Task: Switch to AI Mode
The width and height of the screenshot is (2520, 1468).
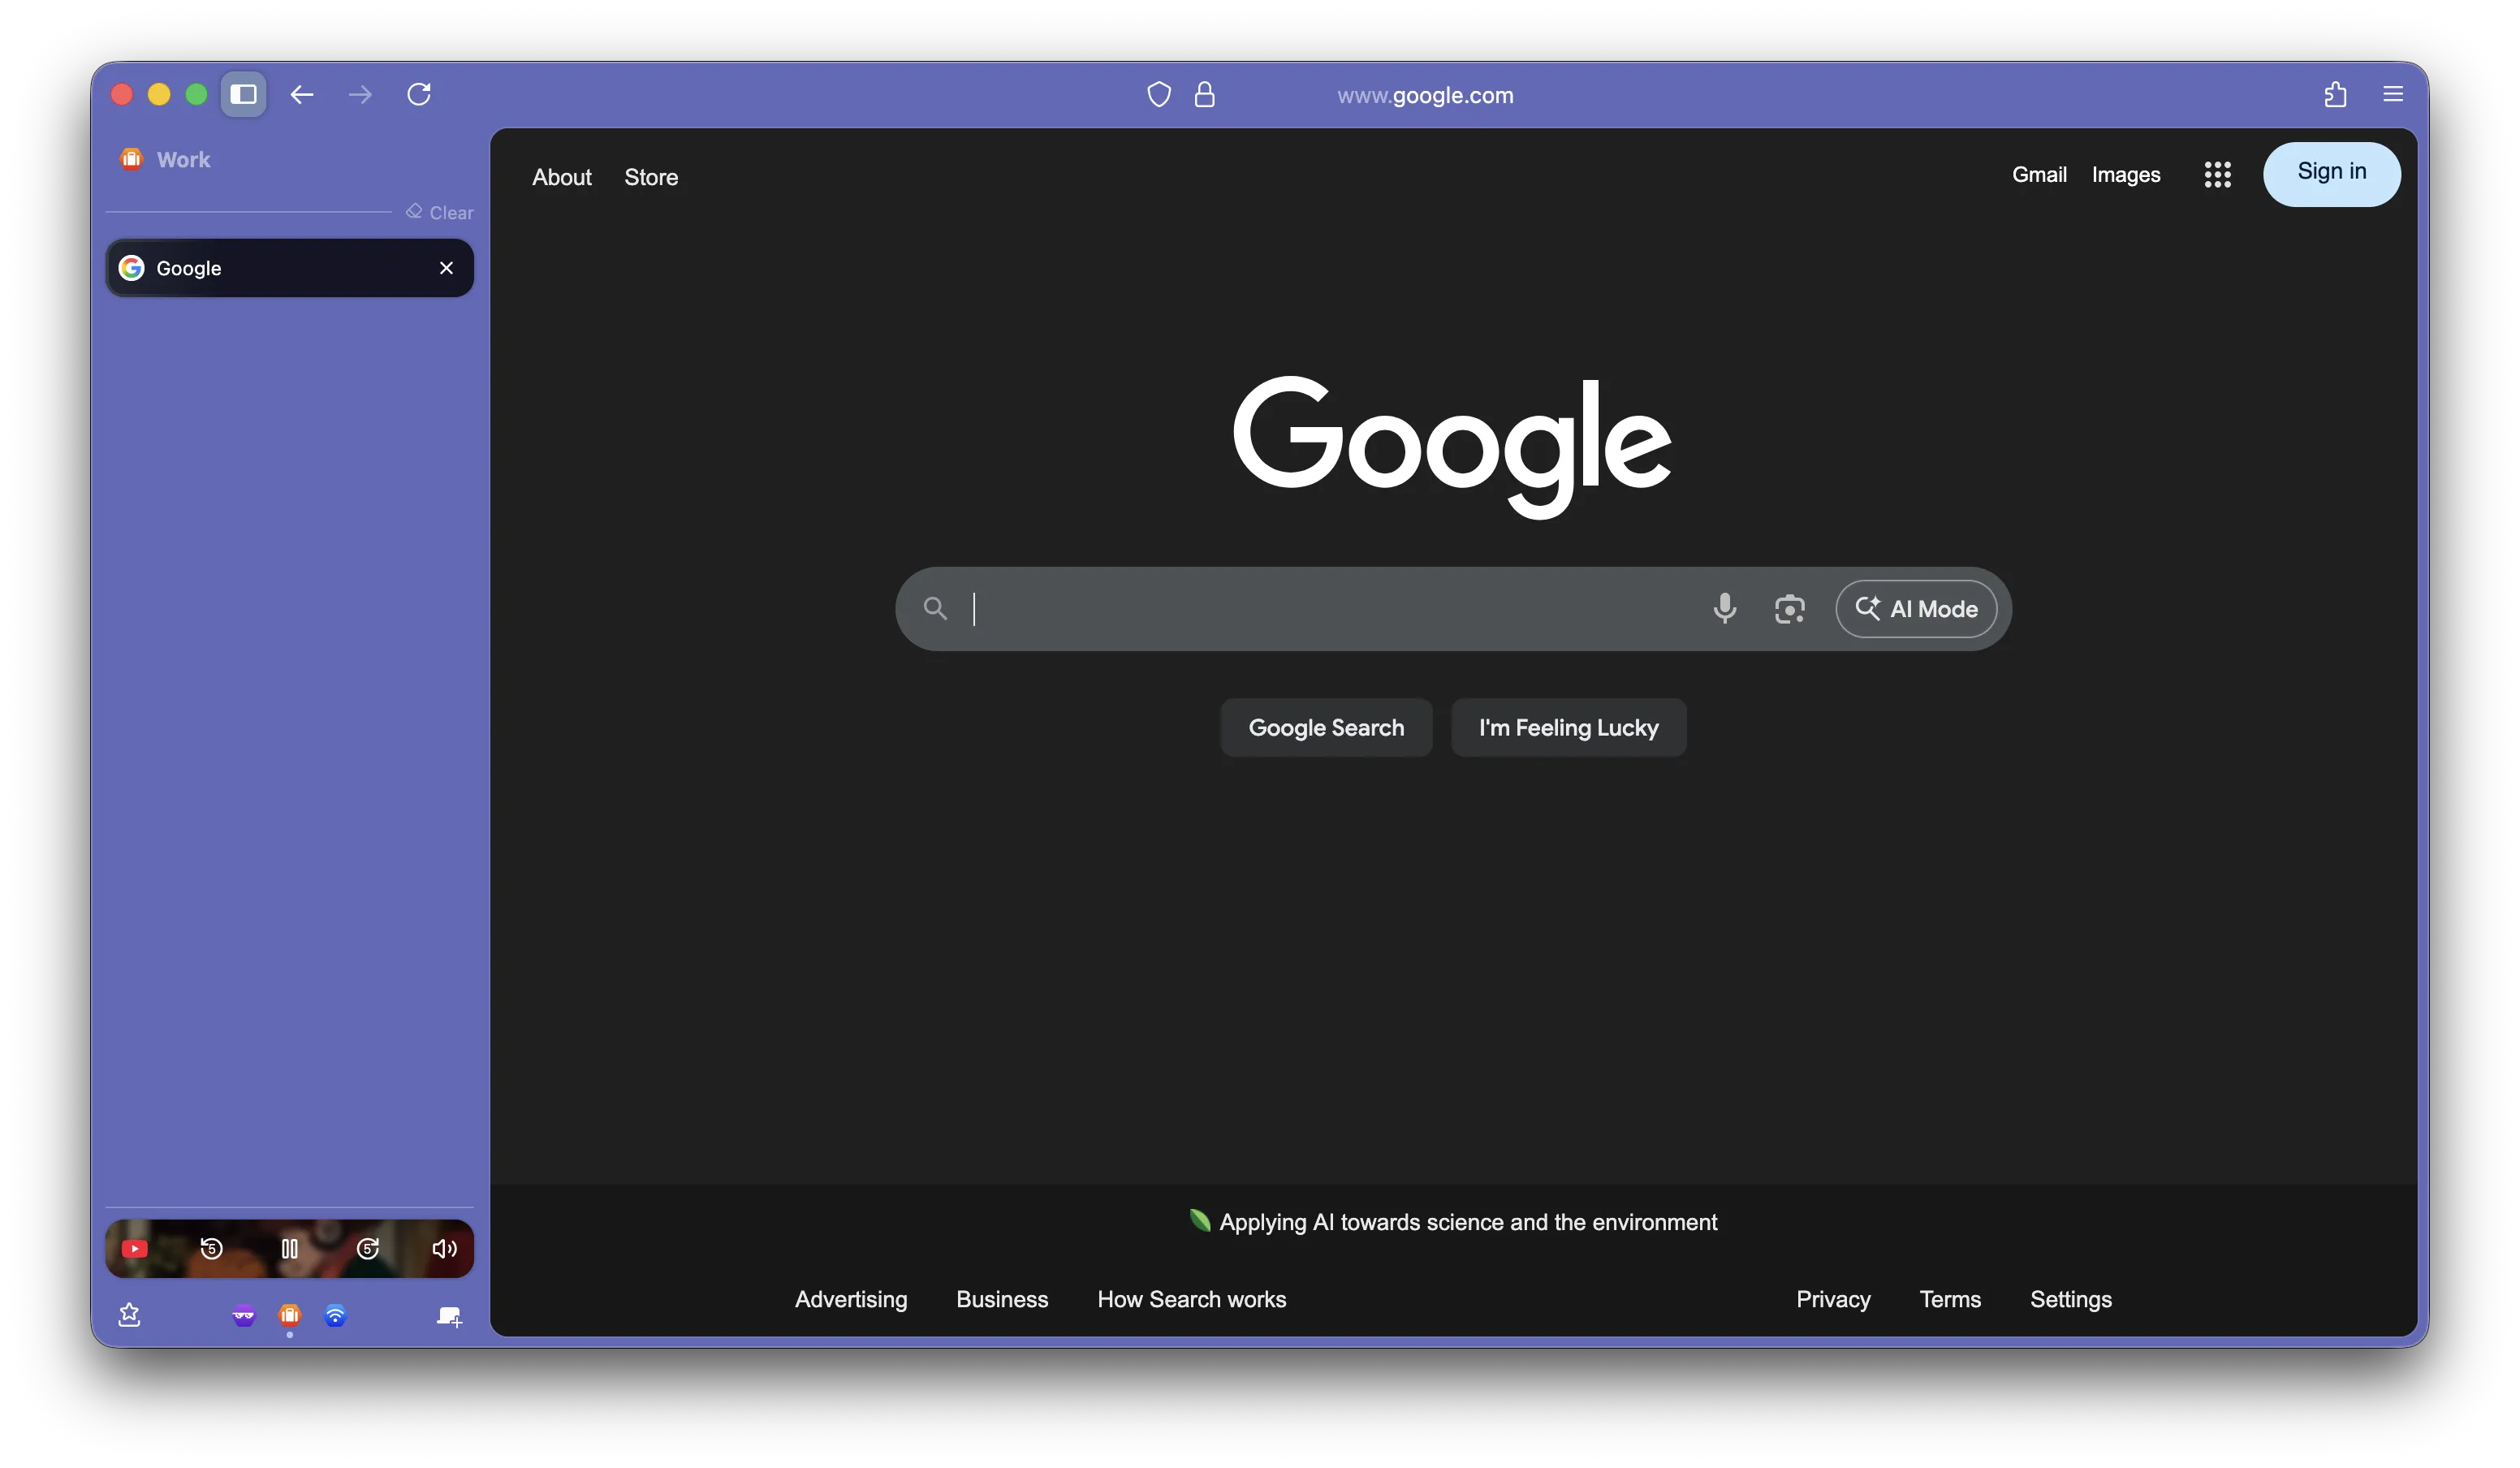Action: coord(1916,609)
